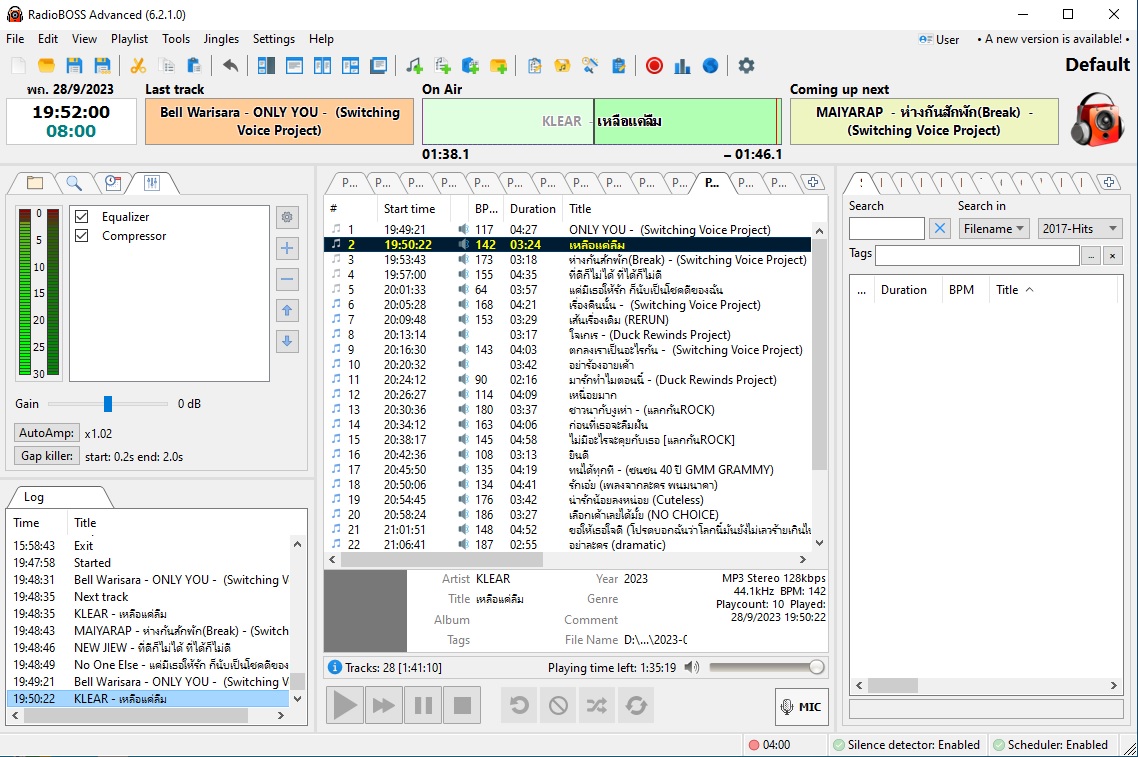Open the Playlist menu
The height and width of the screenshot is (757, 1138).
pos(129,39)
